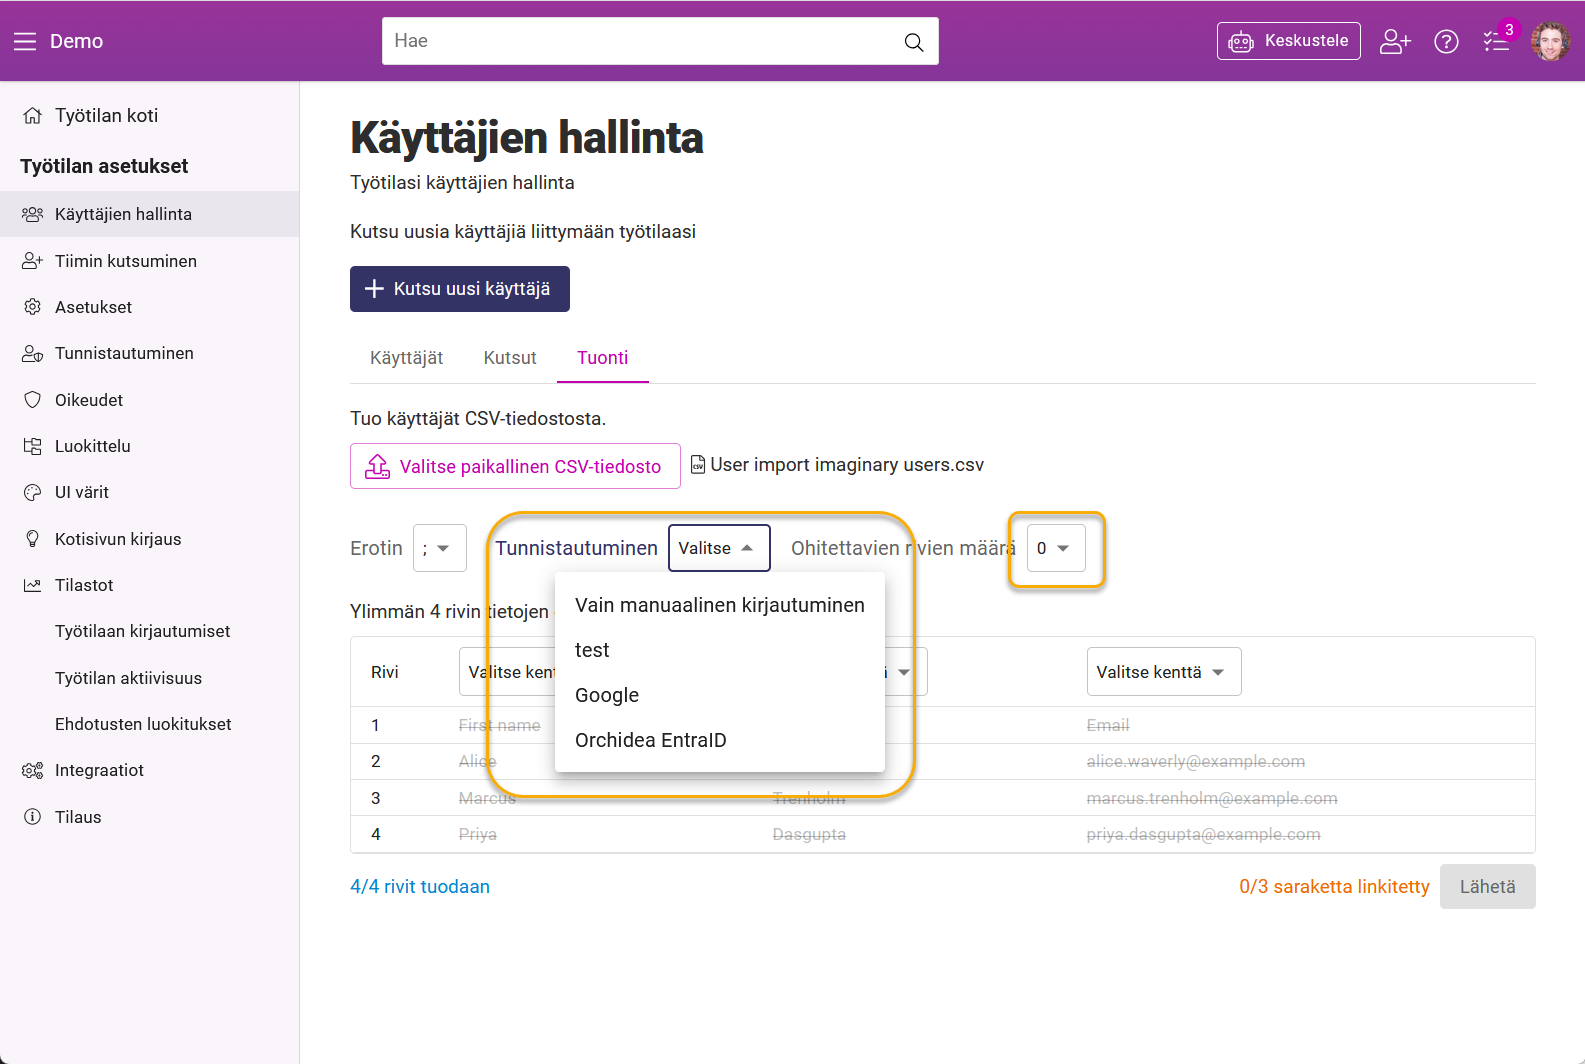The width and height of the screenshot is (1585, 1064).
Task: Open the skipped rows count dropdown
Action: (1055, 548)
